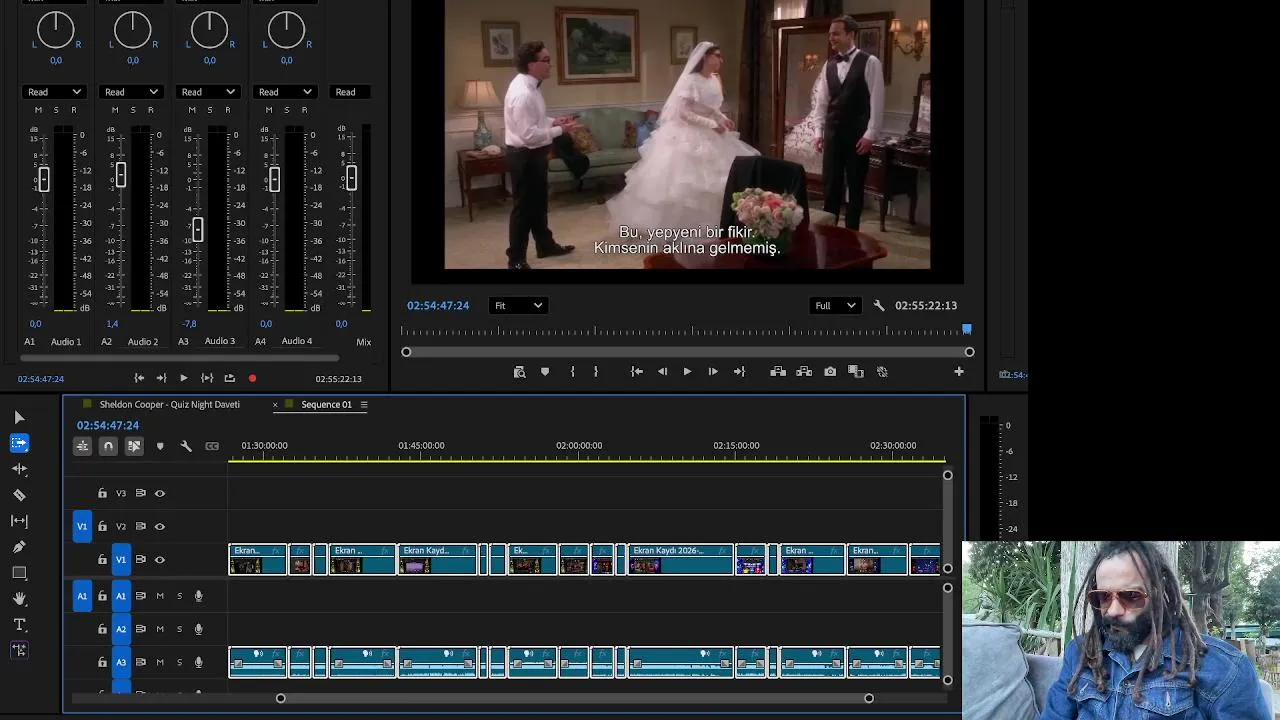Viewport: 1280px width, 720px height.
Task: Lock the V1 video track
Action: (102, 560)
